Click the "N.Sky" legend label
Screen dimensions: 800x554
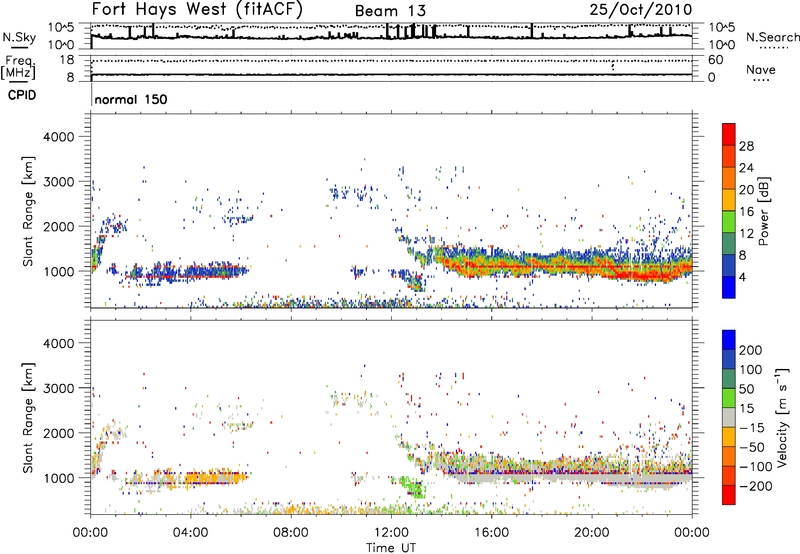tap(19, 37)
